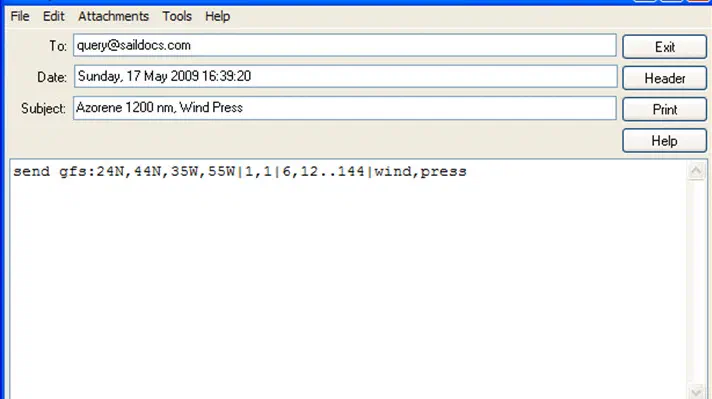Image resolution: width=712 pixels, height=399 pixels.
Task: Click the scrollbar down arrow in message body
Action: 696,391
